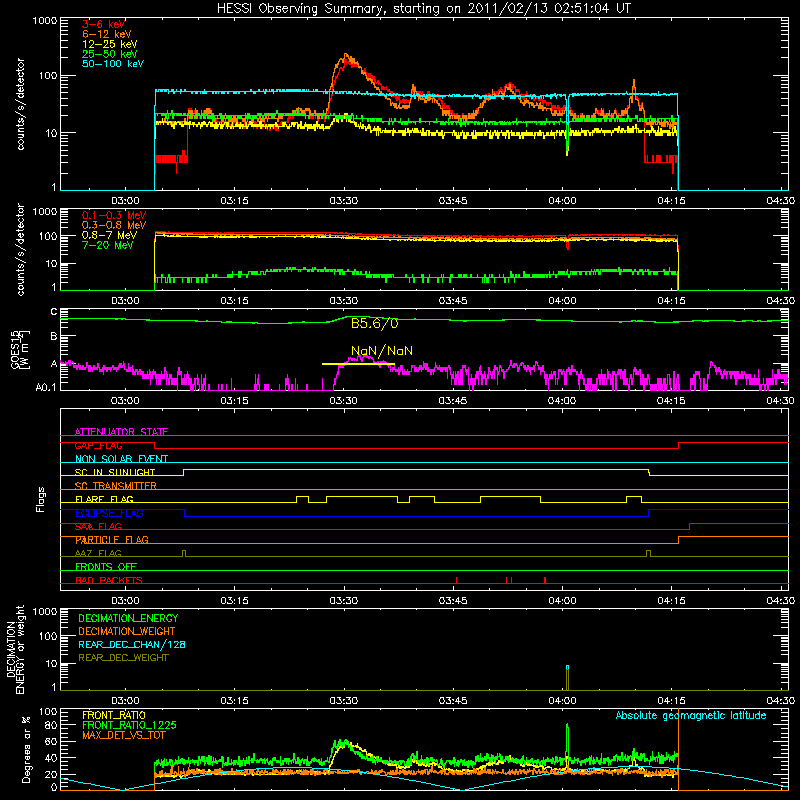800x800 pixels.
Task: Click the FRONT_RATIO_1225 legend entry
Action: coord(130,725)
